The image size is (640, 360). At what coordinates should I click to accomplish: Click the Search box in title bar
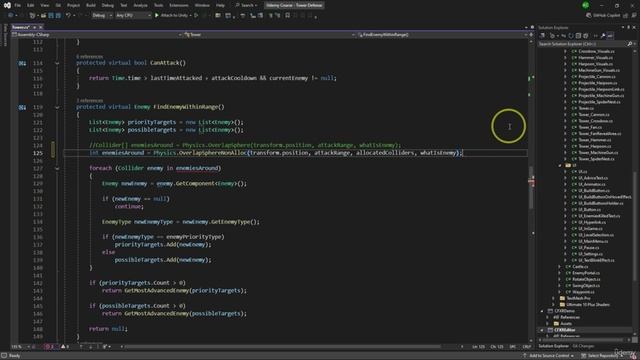click(x=246, y=5)
